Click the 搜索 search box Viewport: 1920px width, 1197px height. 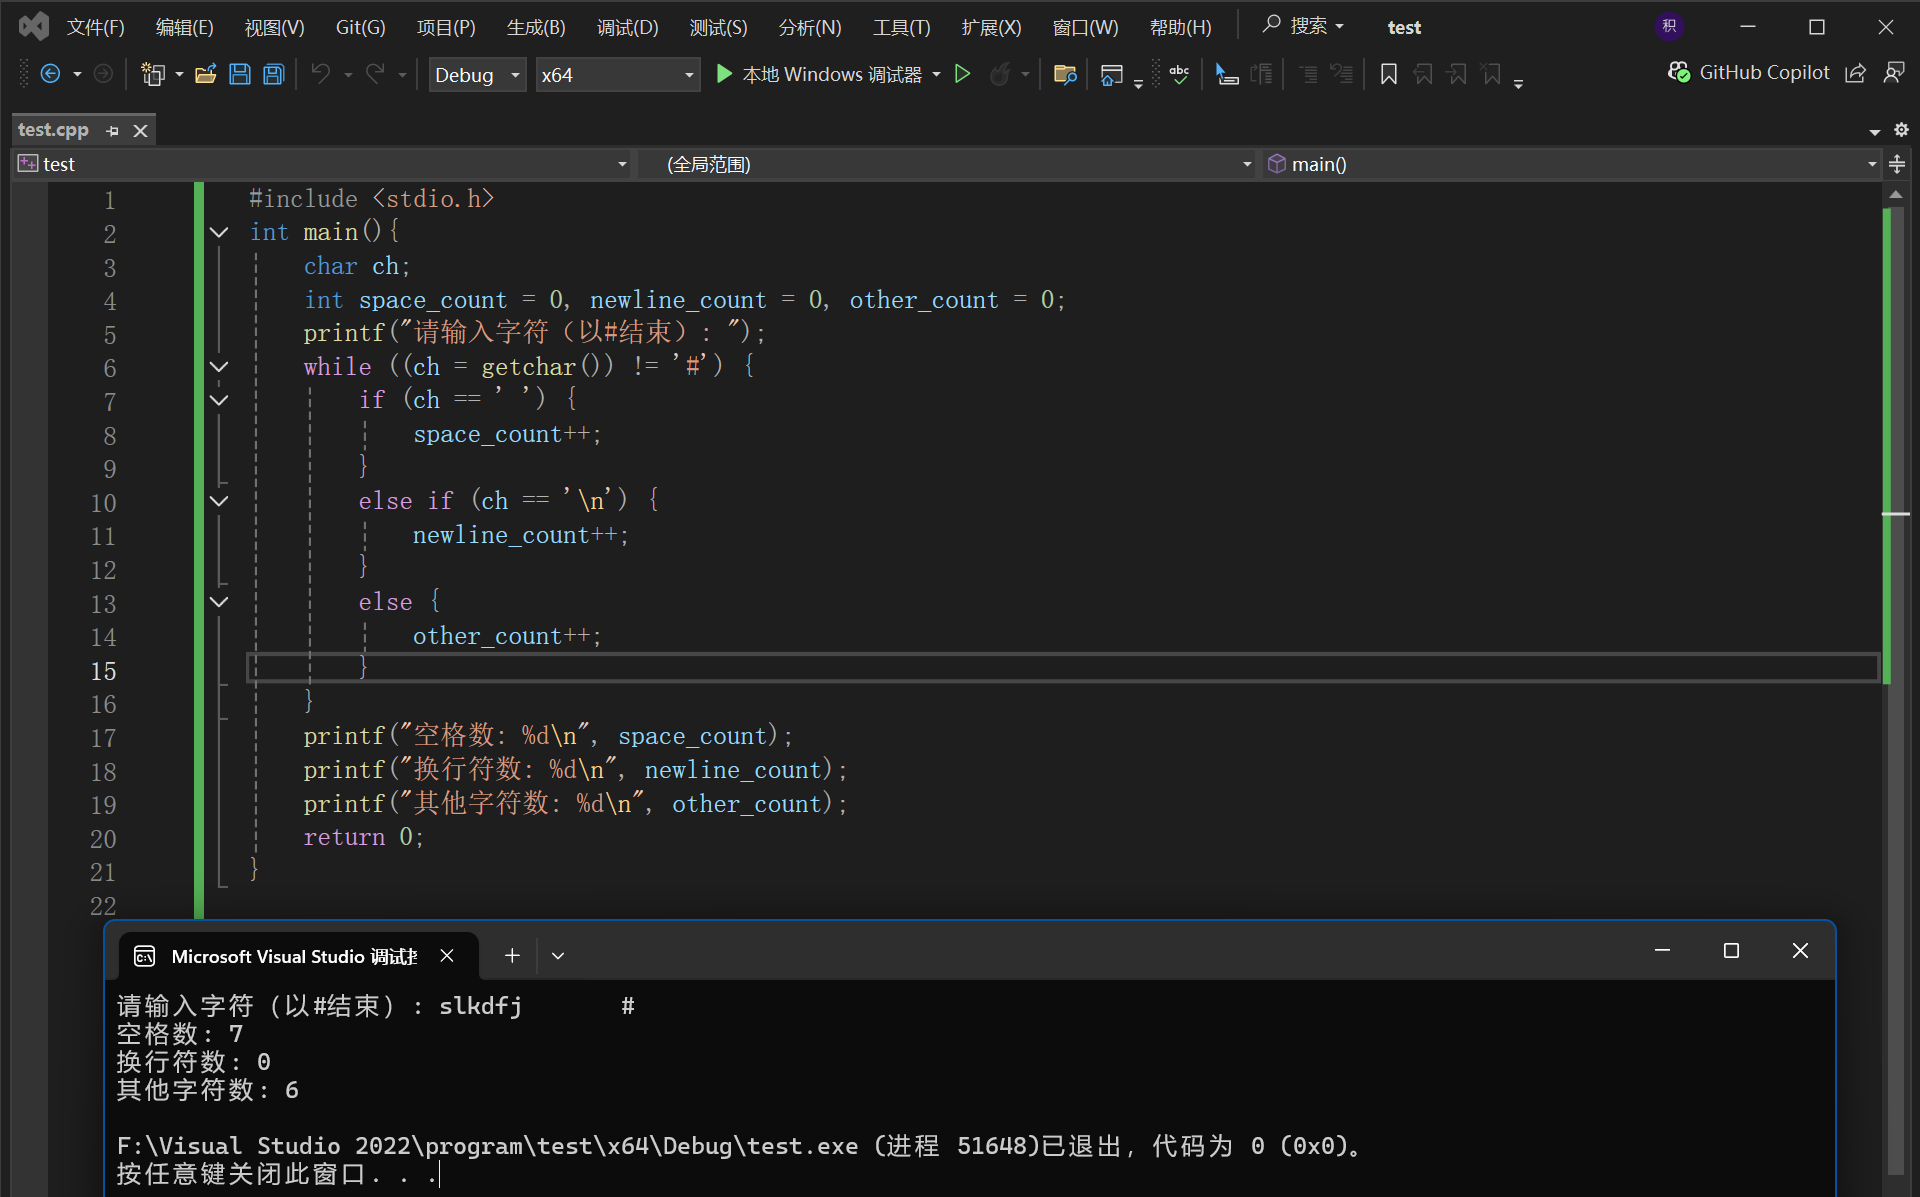click(x=1305, y=26)
